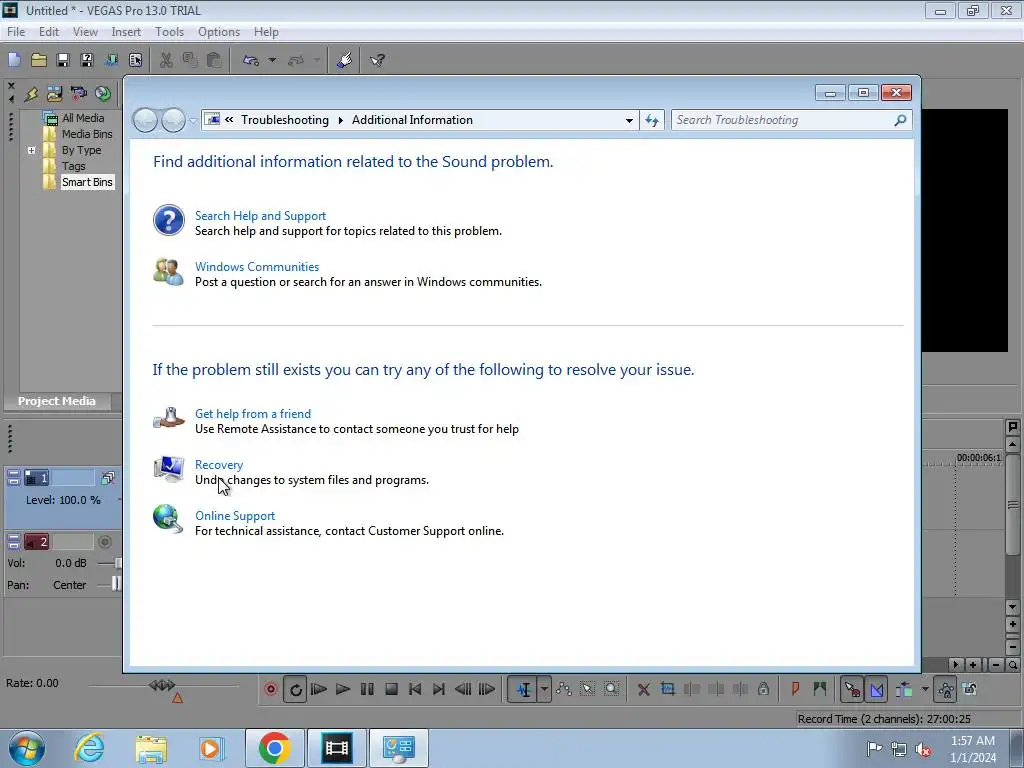Viewport: 1024px width, 768px height.
Task: Select the Zoom Edit tool magnifier
Action: coord(611,689)
